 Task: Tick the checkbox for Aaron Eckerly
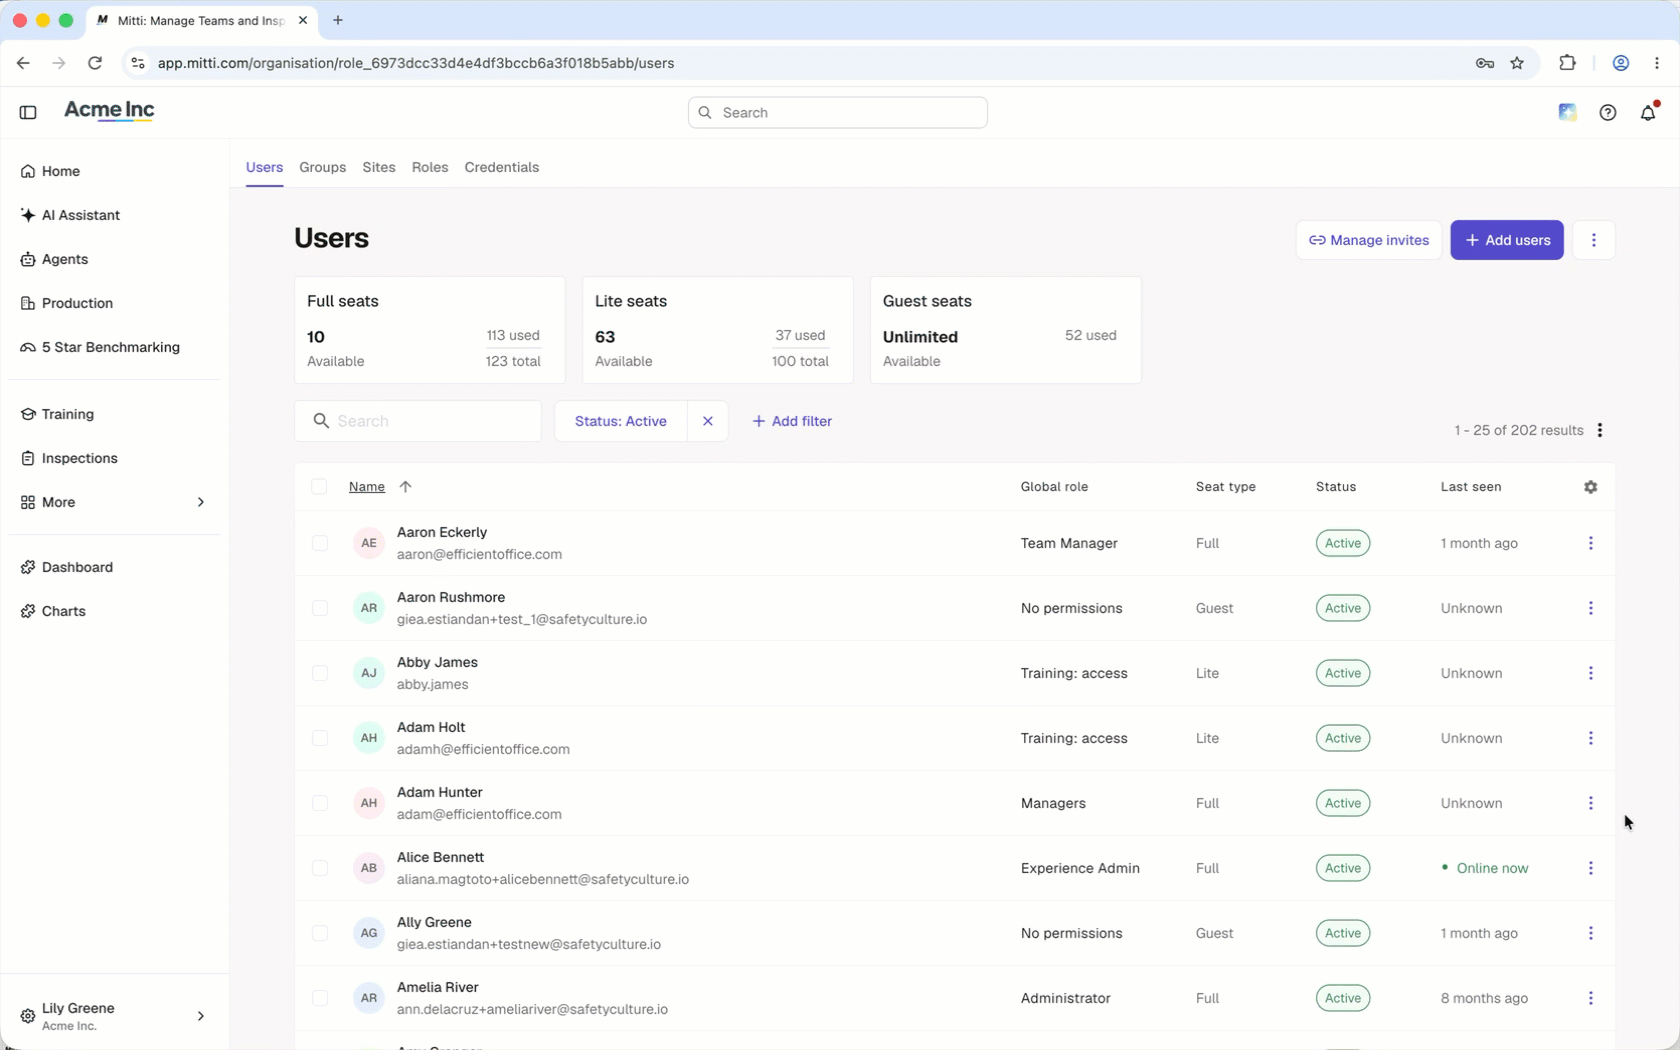pos(320,543)
